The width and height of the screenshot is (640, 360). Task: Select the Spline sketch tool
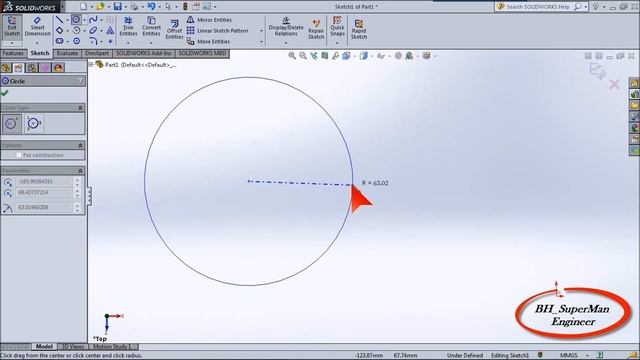[93, 20]
